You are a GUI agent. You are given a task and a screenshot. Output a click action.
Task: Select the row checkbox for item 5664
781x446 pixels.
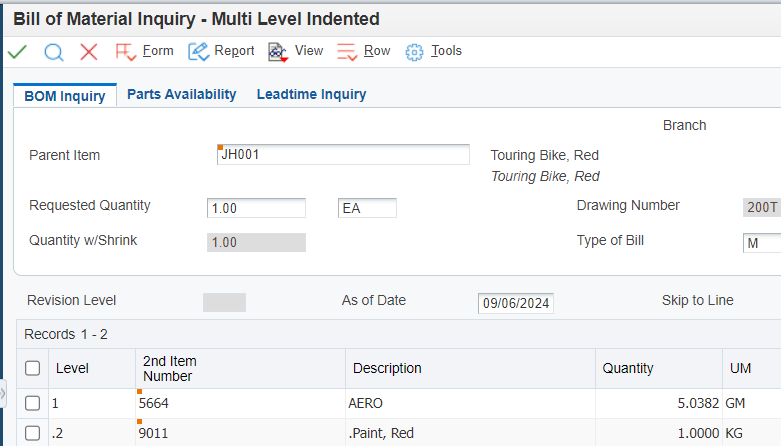coord(32,403)
